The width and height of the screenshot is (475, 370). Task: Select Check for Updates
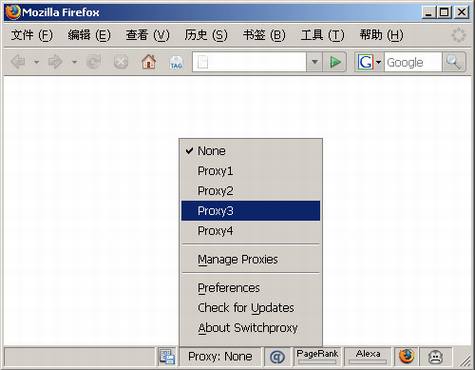[x=251, y=308]
